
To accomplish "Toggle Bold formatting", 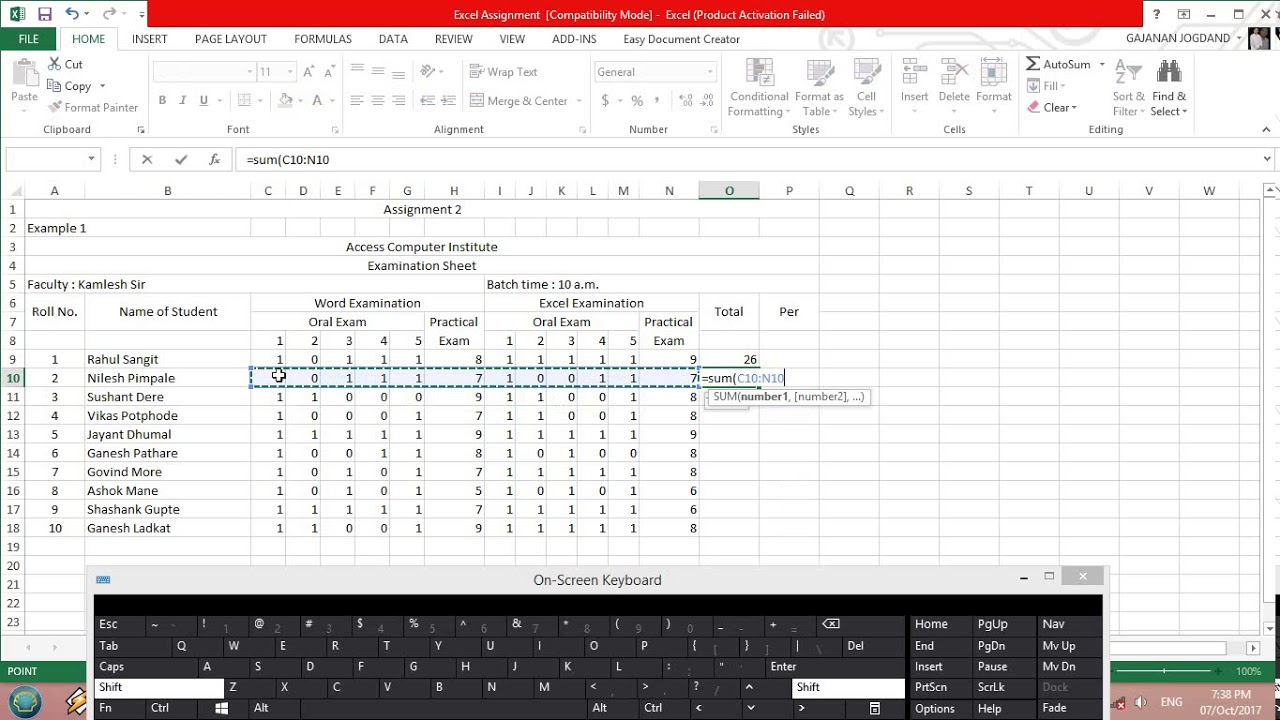I will 162,100.
